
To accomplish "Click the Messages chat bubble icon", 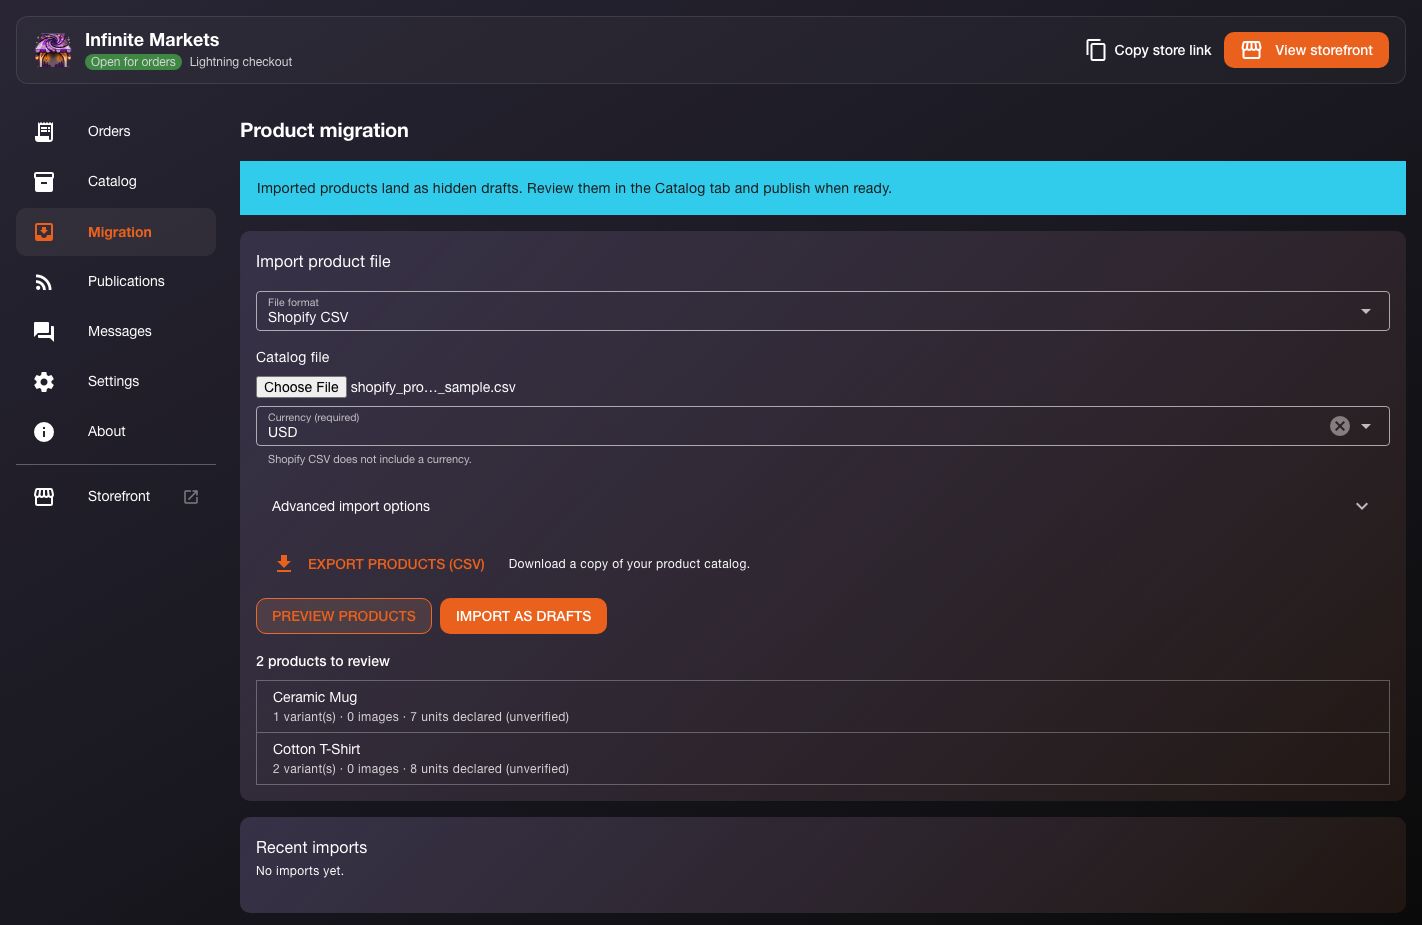I will (44, 332).
